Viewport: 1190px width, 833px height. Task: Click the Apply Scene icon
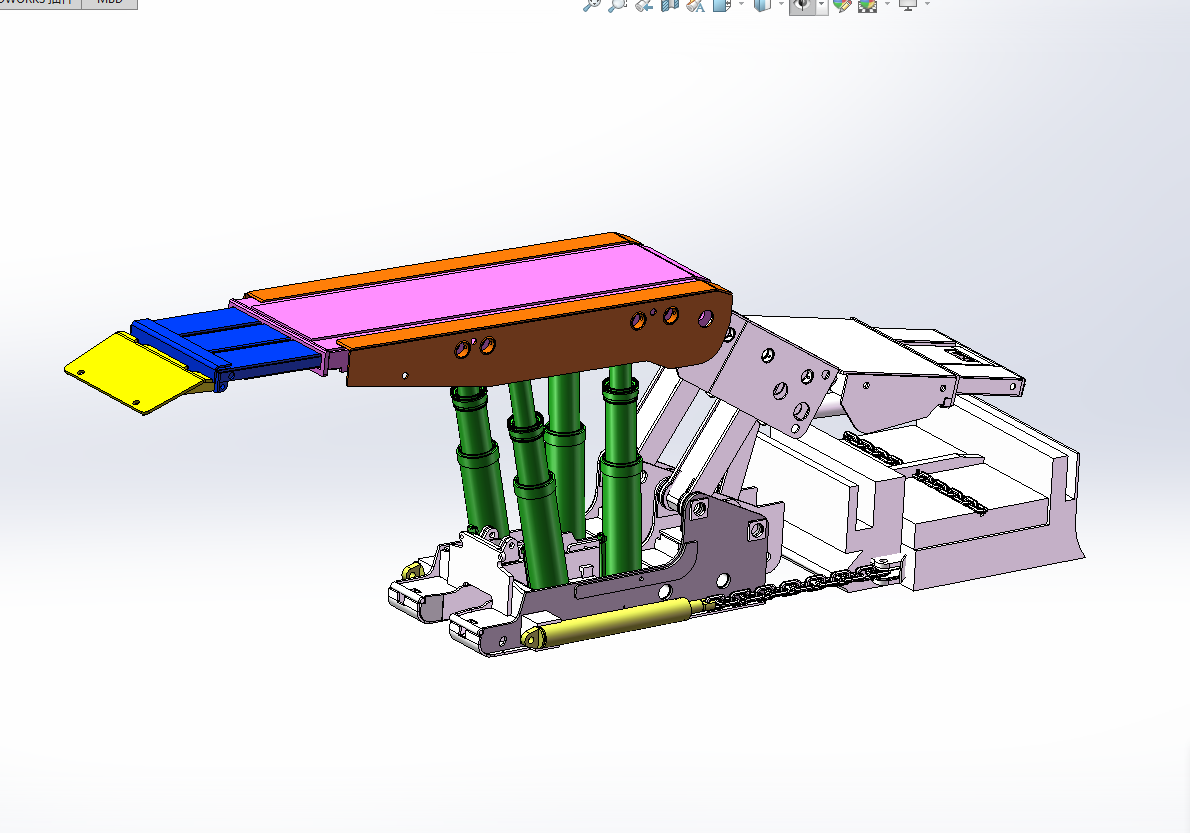pos(867,5)
